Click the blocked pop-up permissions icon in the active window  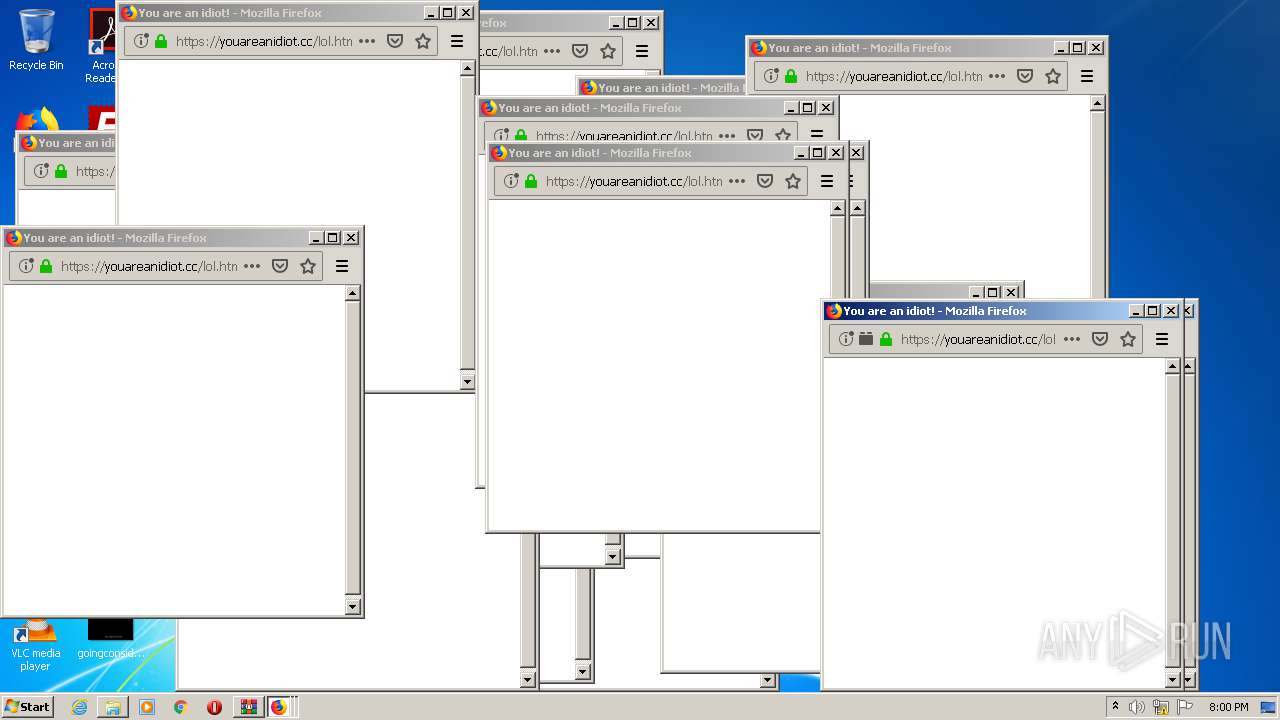click(865, 339)
